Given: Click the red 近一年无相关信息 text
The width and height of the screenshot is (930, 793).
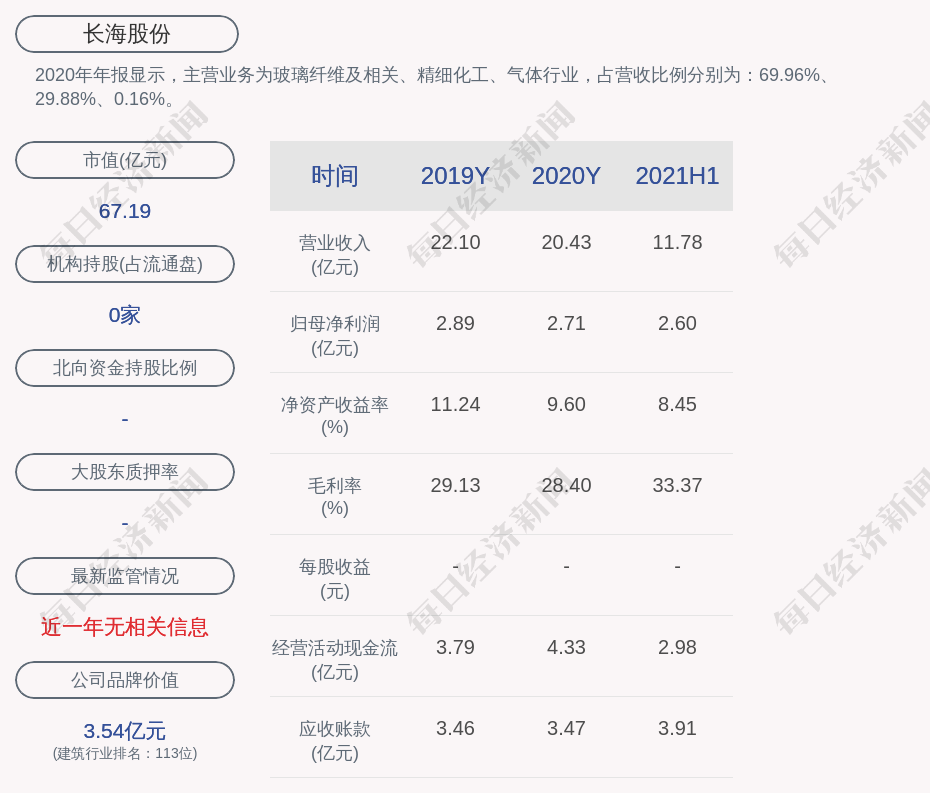Looking at the screenshot, I should (x=125, y=627).
